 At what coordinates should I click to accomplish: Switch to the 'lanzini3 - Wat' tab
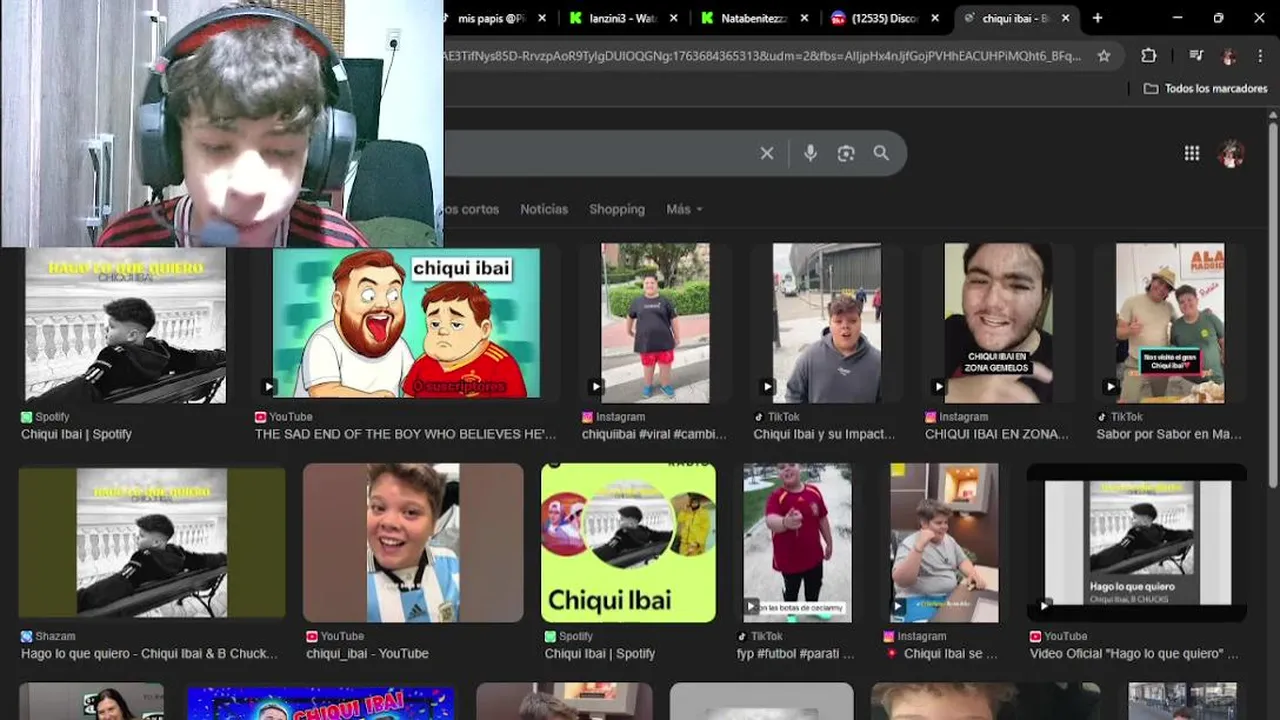click(x=622, y=18)
